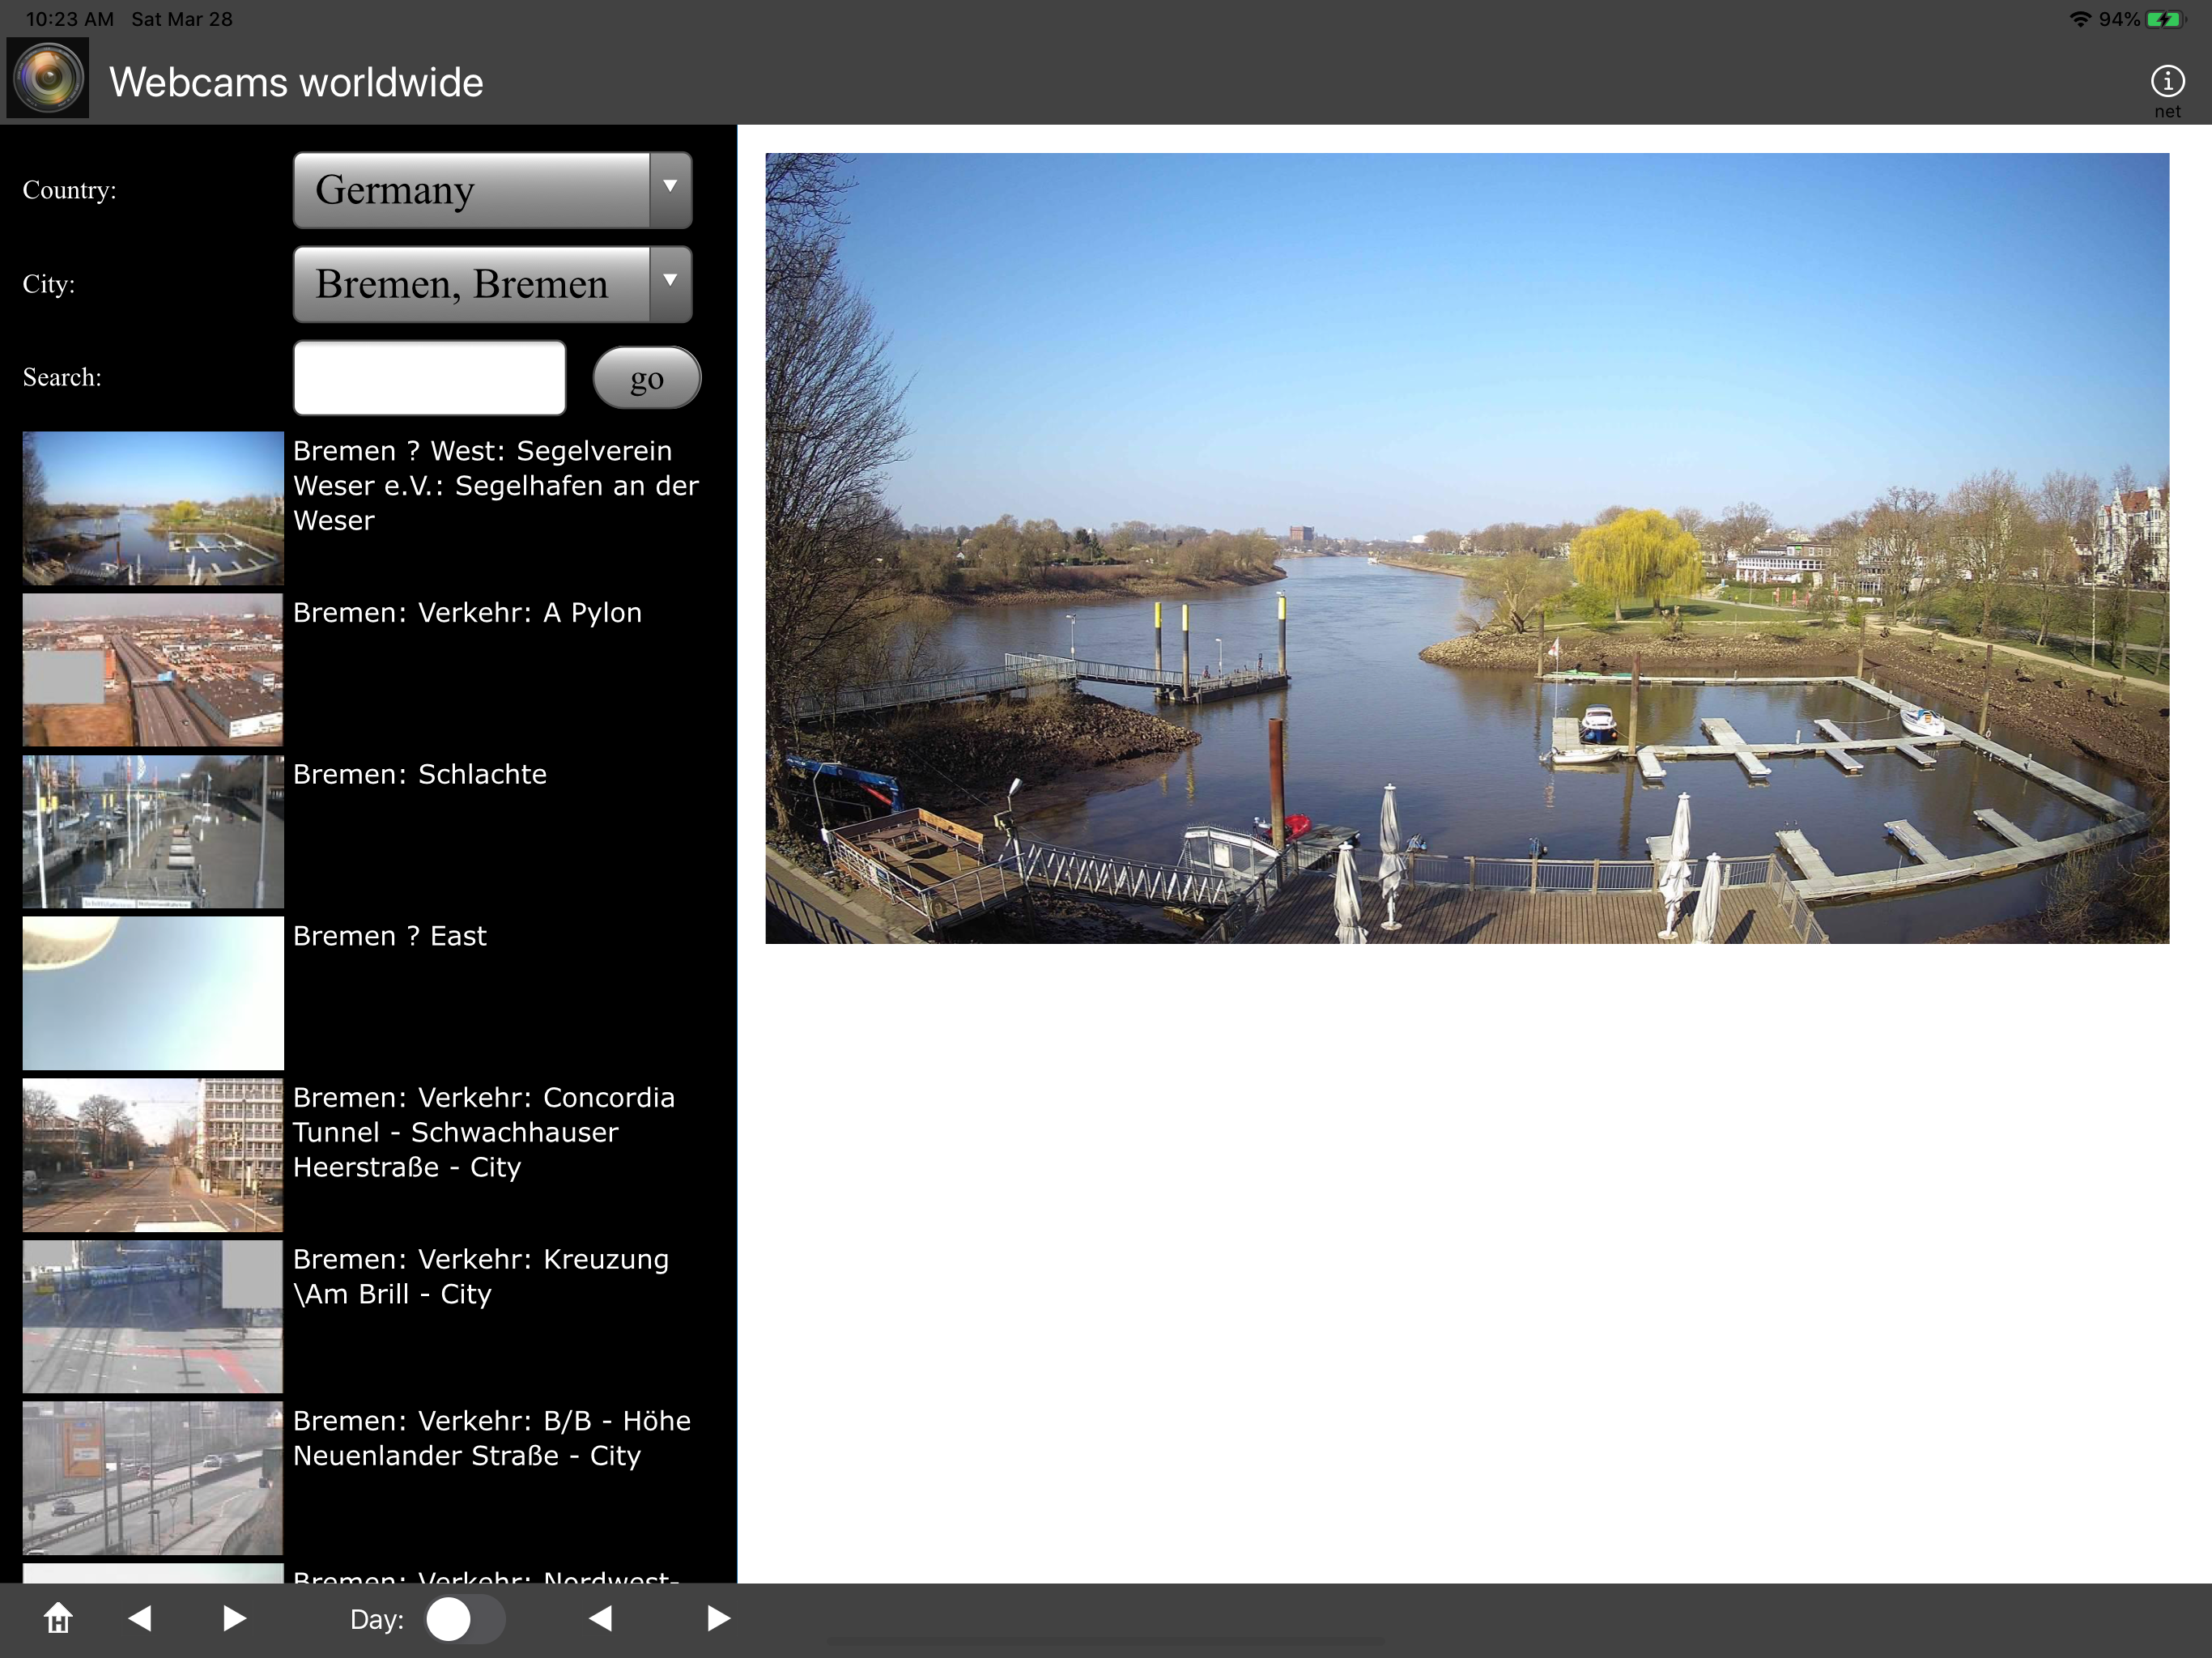
Task: Open Bremen: Verkehr: A Pylon webcam
Action: (466, 613)
